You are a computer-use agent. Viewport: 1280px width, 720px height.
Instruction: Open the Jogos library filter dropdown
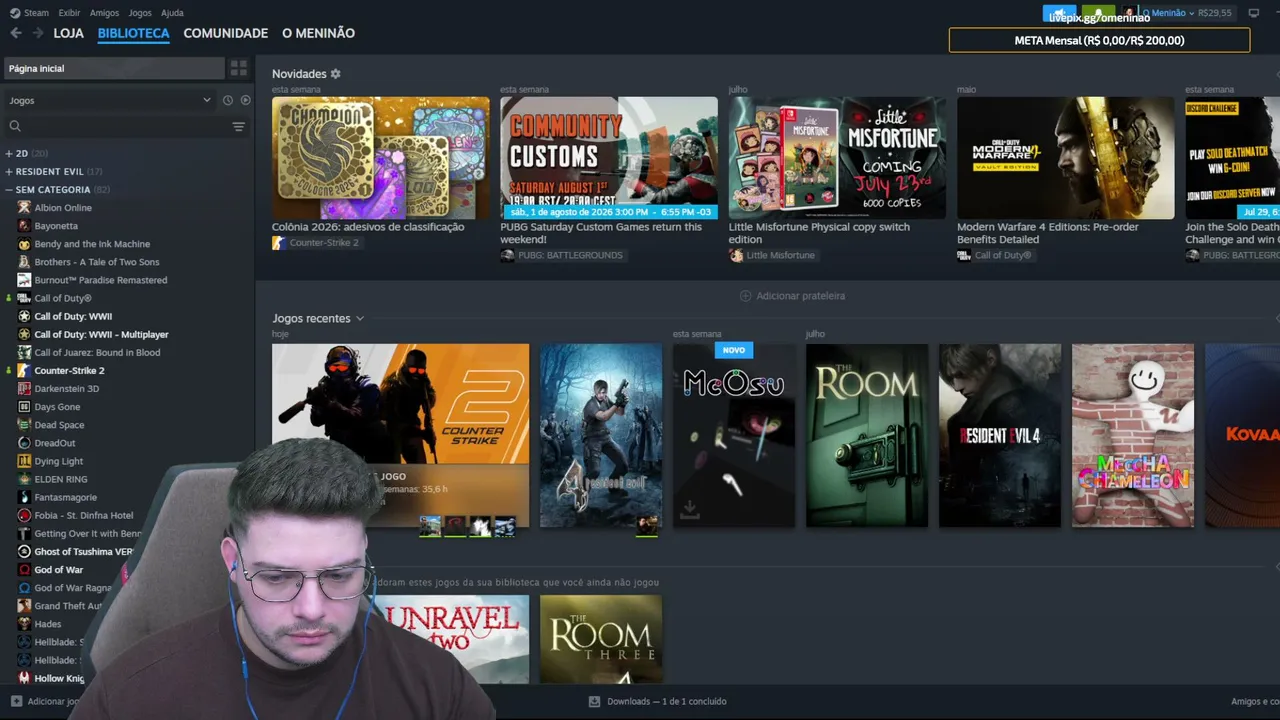tap(110, 100)
